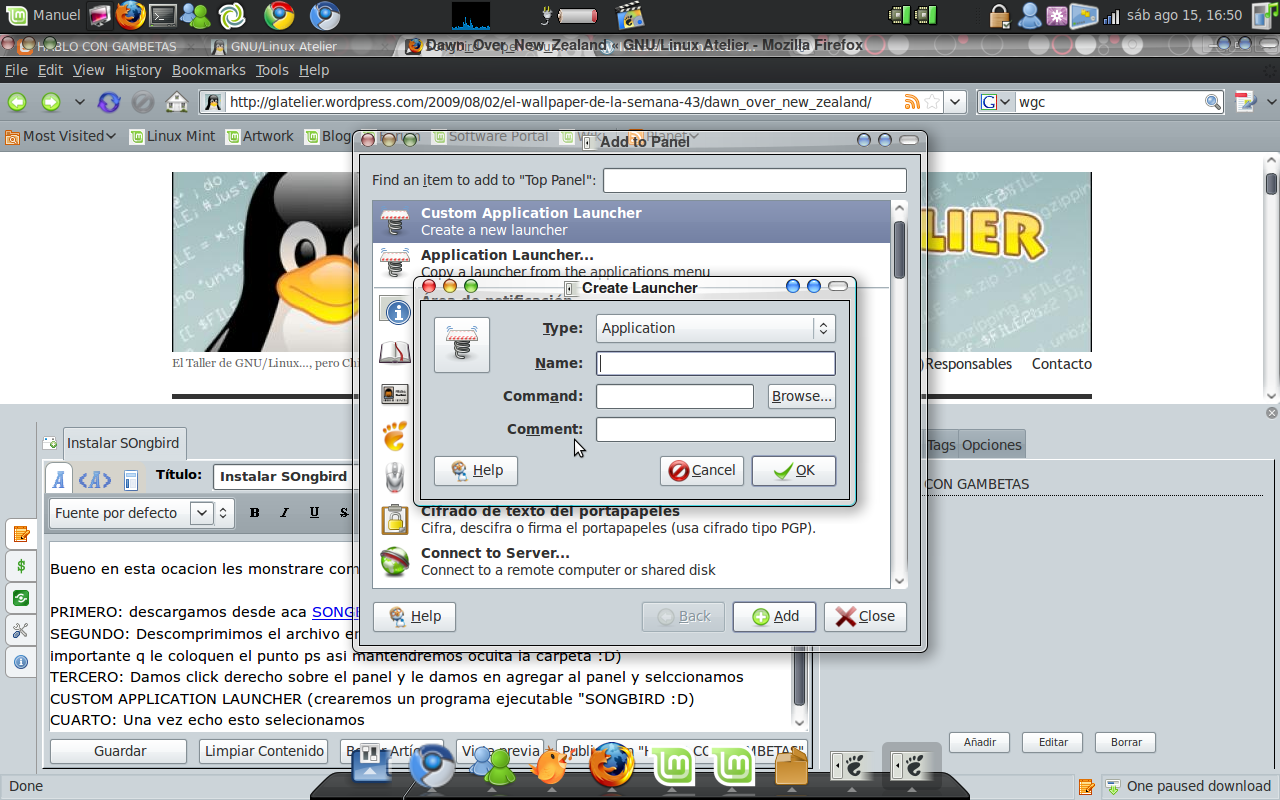
Task: Click the launcher icon chooser button
Action: (462, 345)
